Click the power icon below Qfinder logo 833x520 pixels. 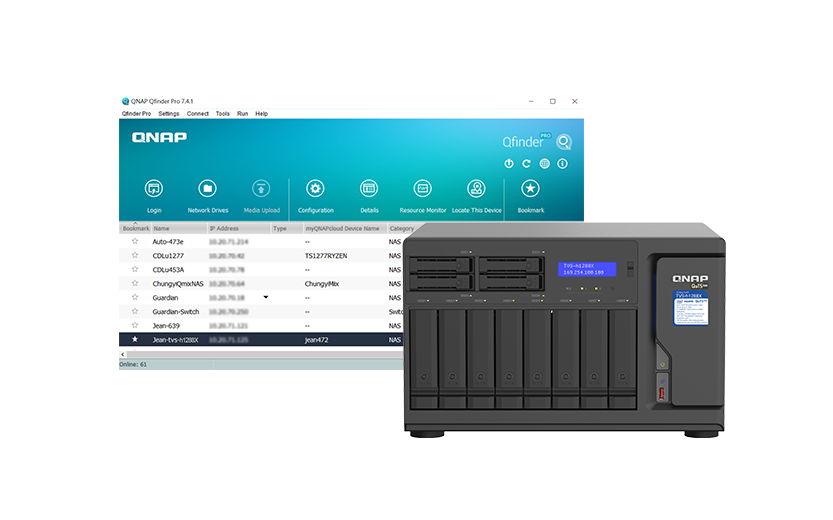coord(509,163)
